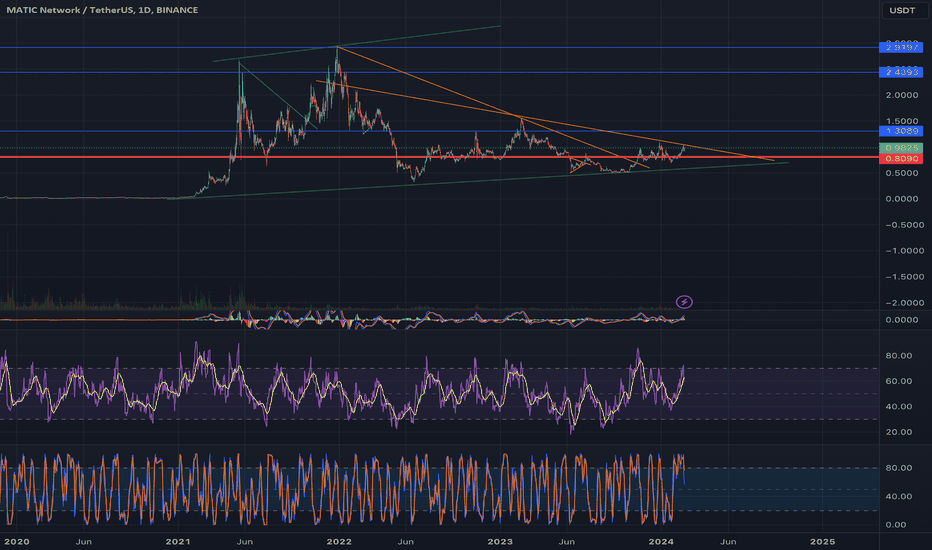Click the purple lightning bolt icon
932x550 pixels.
pyautogui.click(x=684, y=302)
